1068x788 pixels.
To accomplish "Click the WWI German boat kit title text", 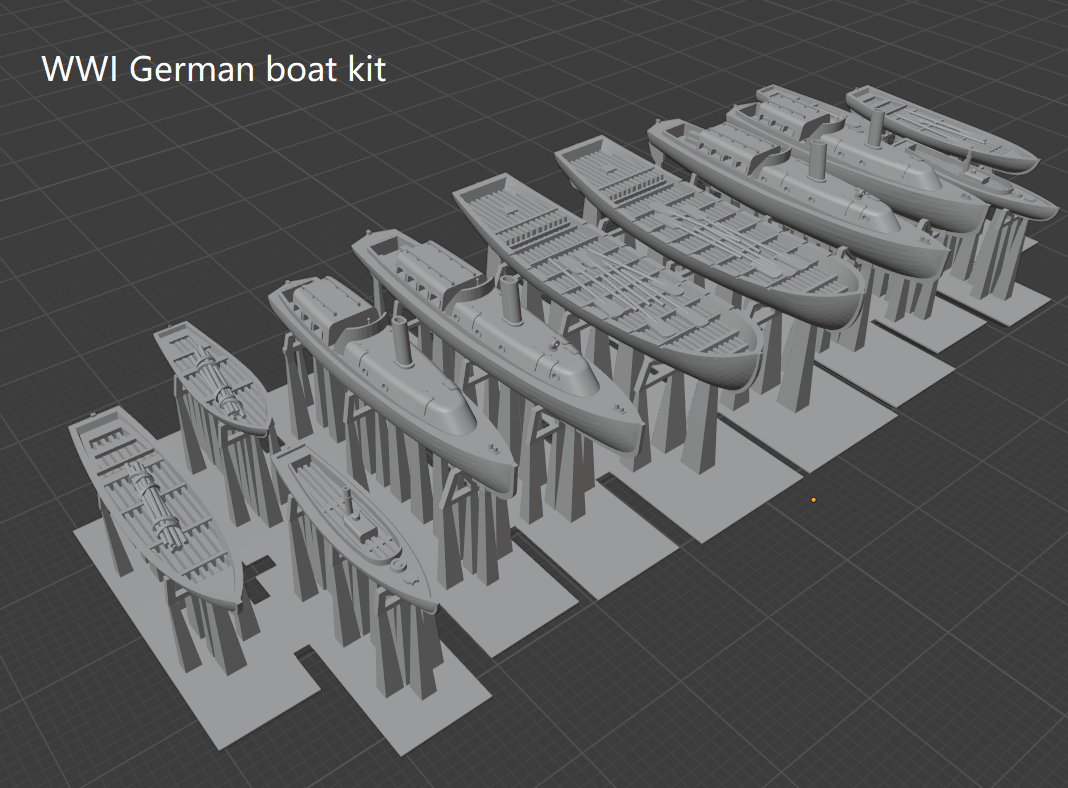I will (x=215, y=70).
